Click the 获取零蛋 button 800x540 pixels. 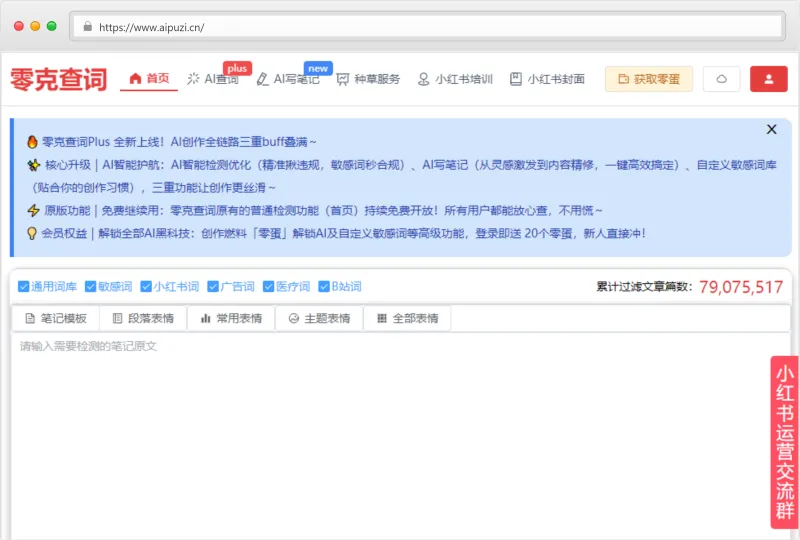(x=649, y=79)
